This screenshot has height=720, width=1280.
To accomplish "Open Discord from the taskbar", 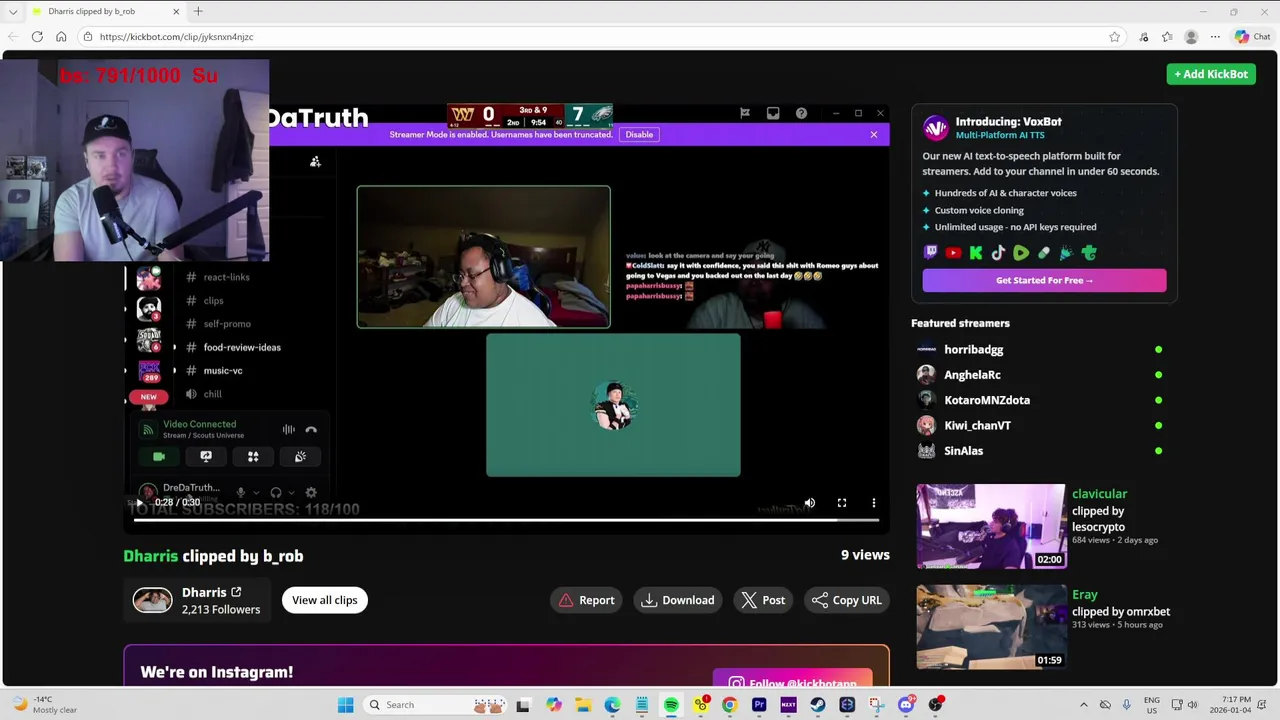I will pyautogui.click(x=906, y=705).
